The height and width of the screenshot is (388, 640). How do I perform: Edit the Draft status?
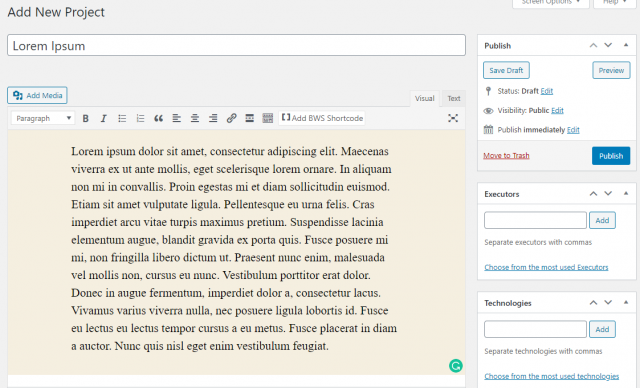point(547,91)
